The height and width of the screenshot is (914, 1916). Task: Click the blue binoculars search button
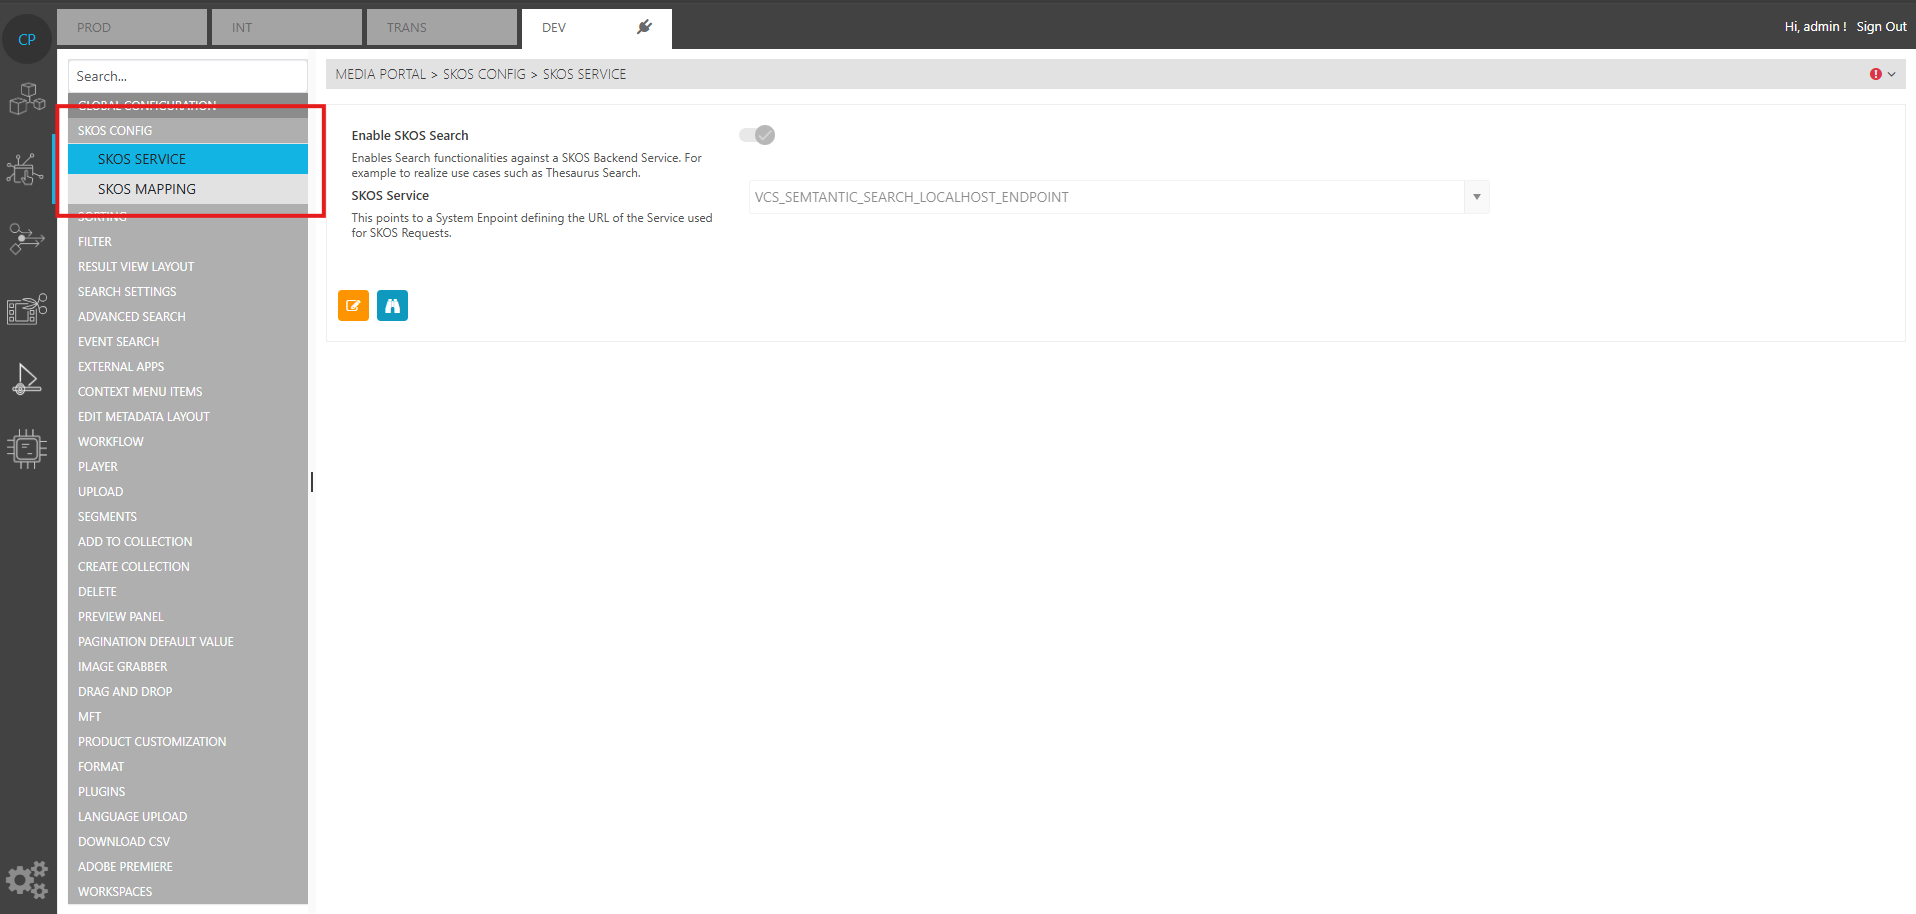[392, 306]
